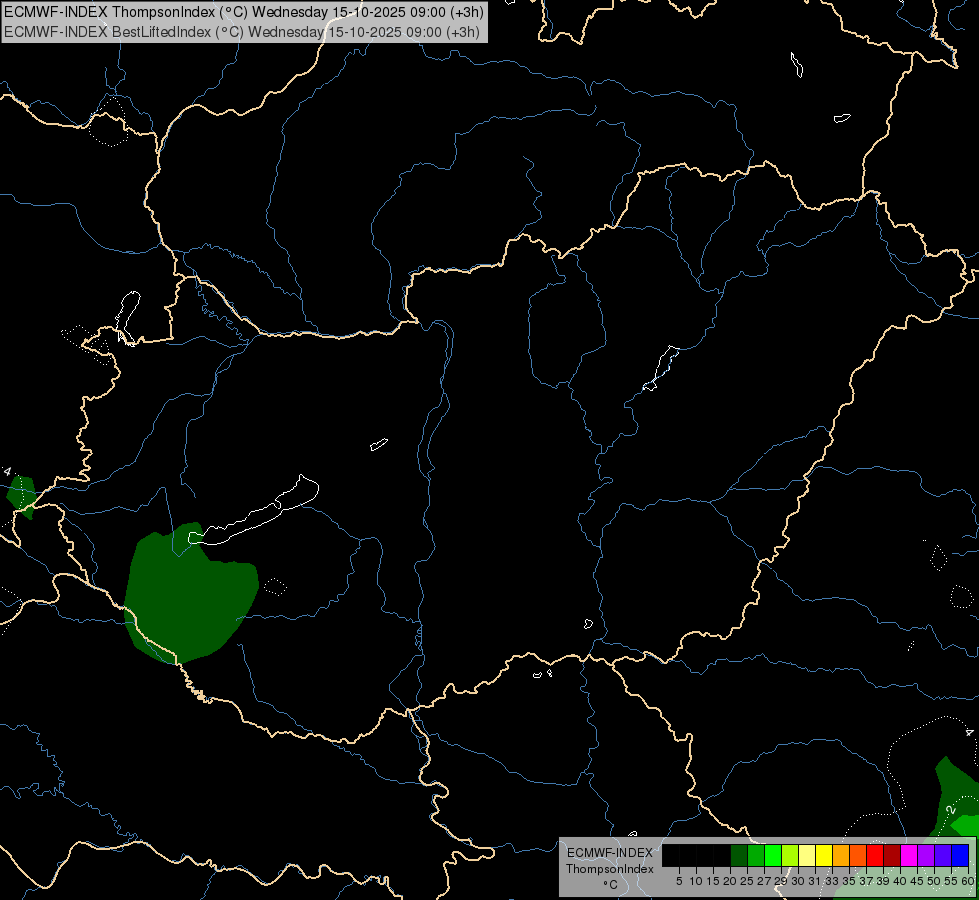Image resolution: width=979 pixels, height=900 pixels.
Task: Click the long white Lake Balaton outline
Action: 254,510
